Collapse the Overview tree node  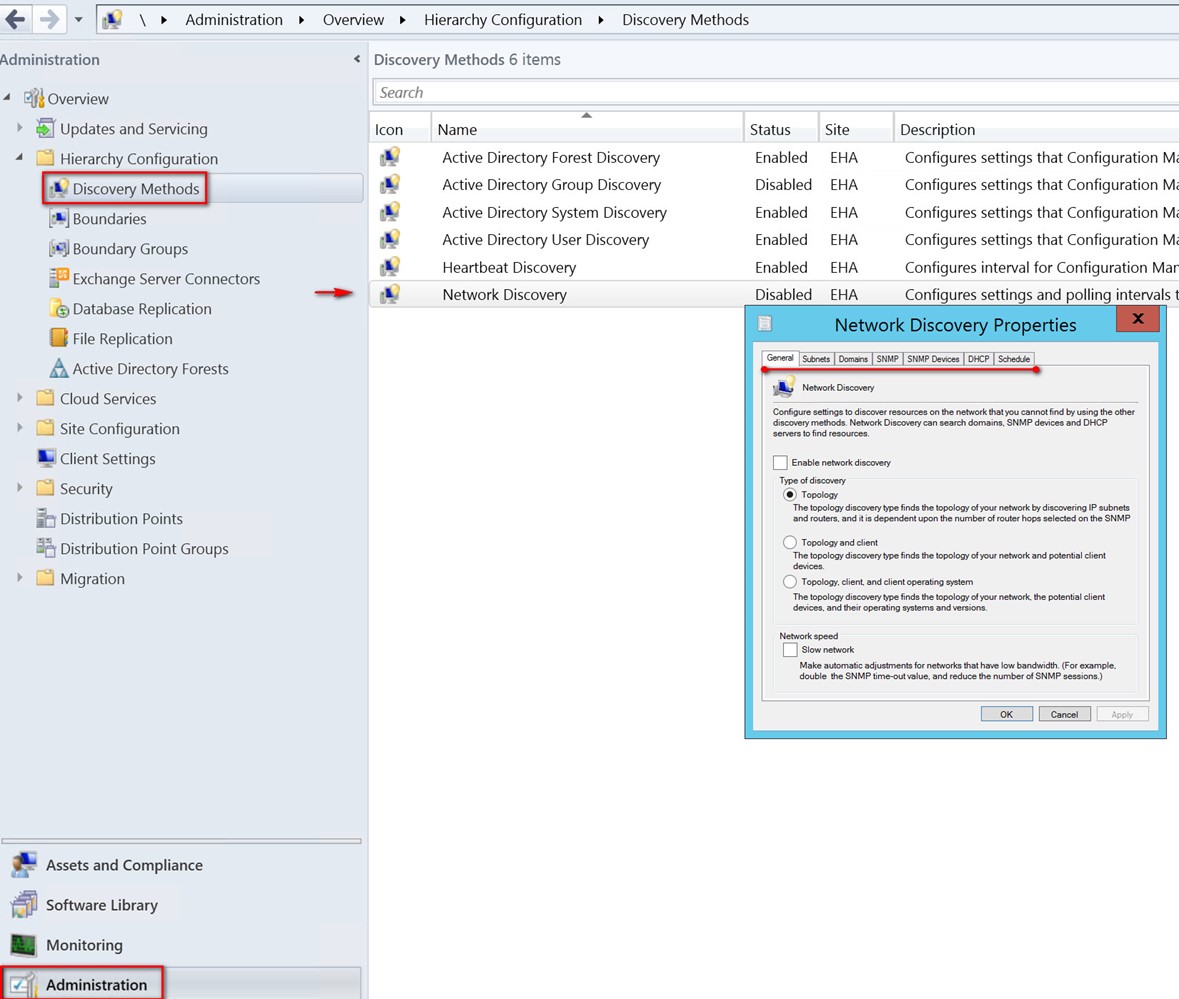pyautogui.click(x=8, y=97)
